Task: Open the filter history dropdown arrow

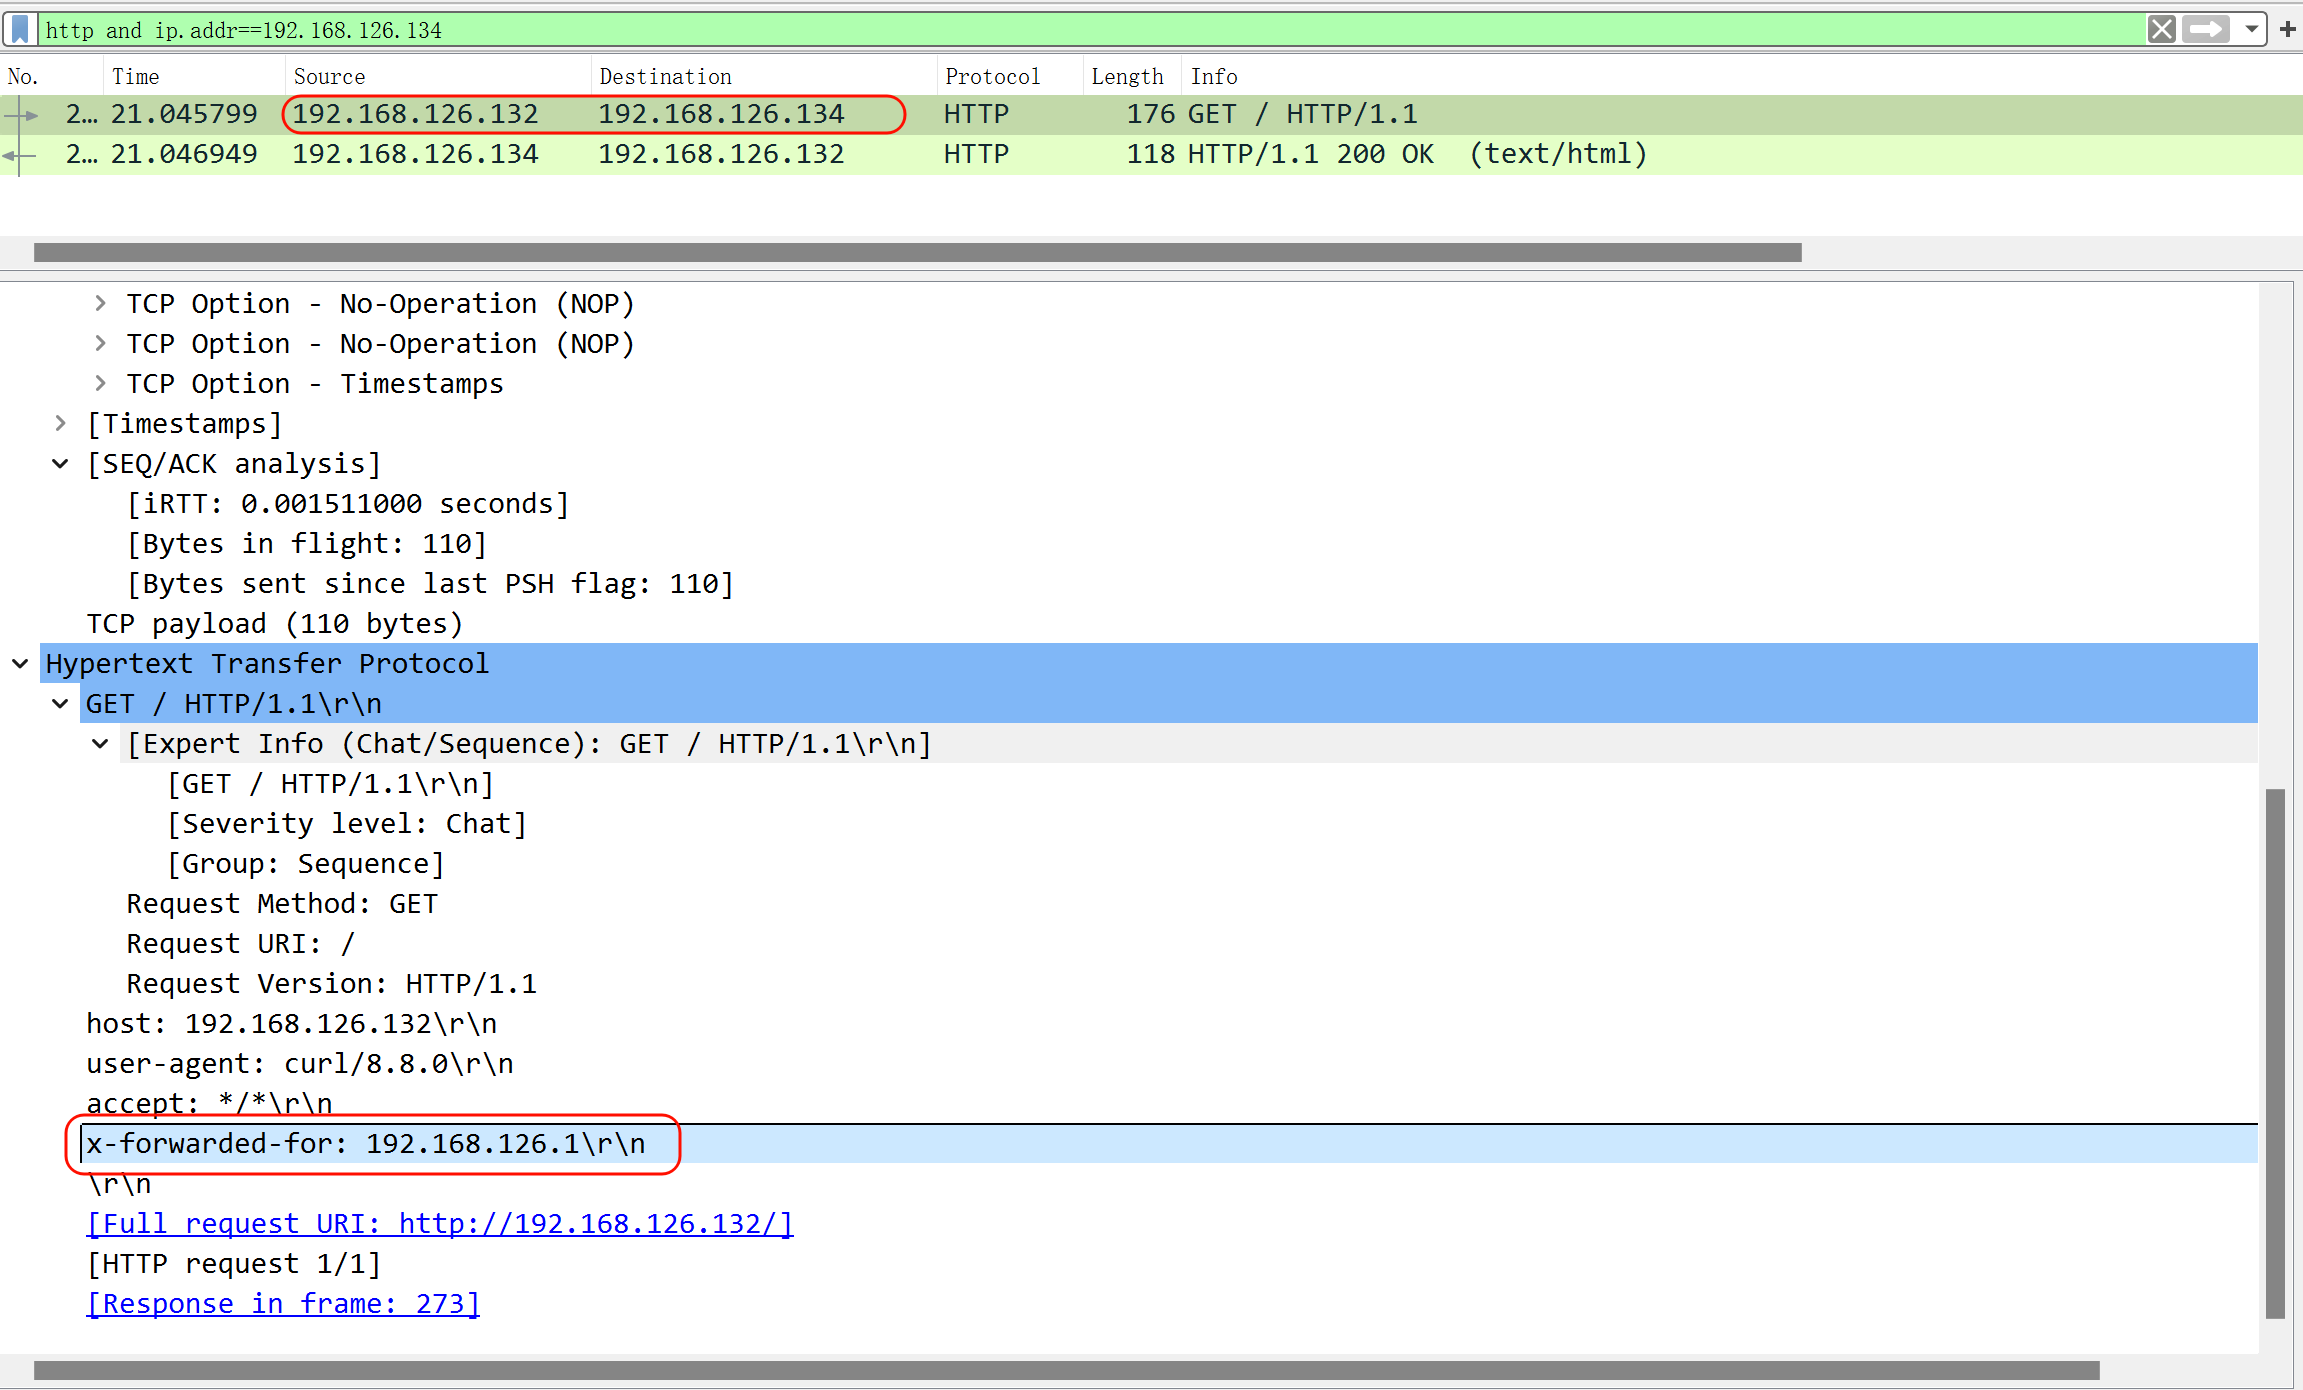Action: point(2251,29)
